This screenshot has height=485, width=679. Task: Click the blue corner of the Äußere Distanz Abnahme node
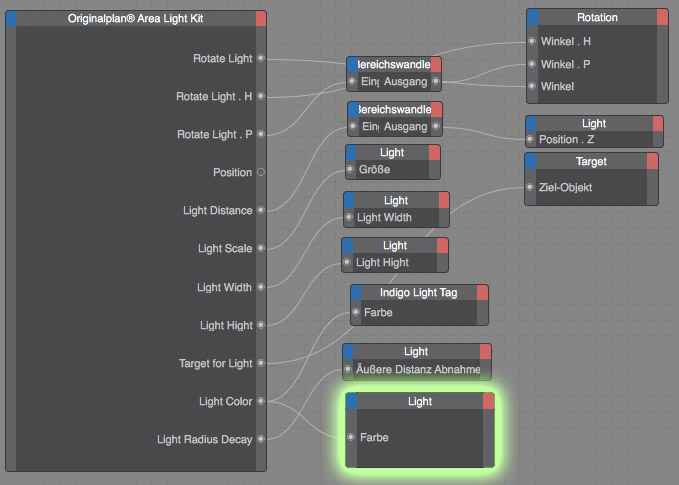[x=348, y=351]
